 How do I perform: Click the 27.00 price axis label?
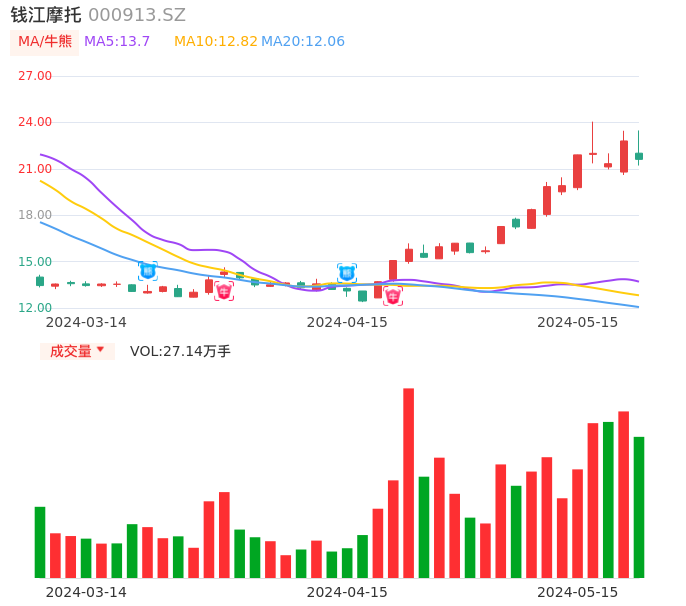click(35, 76)
